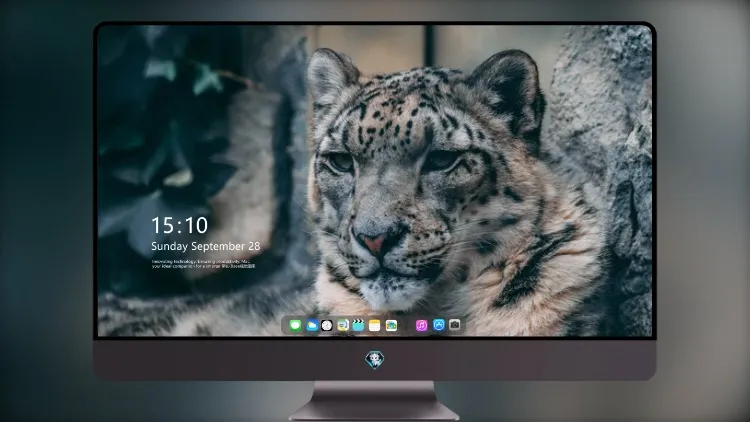Launch the clapperboard video app
Screen dimensions: 750x422
point(358,326)
